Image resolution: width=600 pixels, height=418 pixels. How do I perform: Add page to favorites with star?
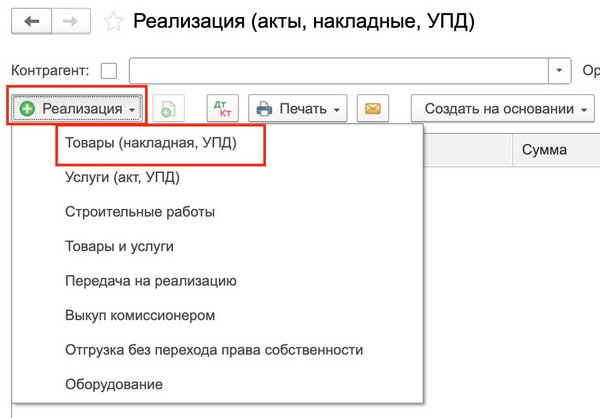[115, 21]
